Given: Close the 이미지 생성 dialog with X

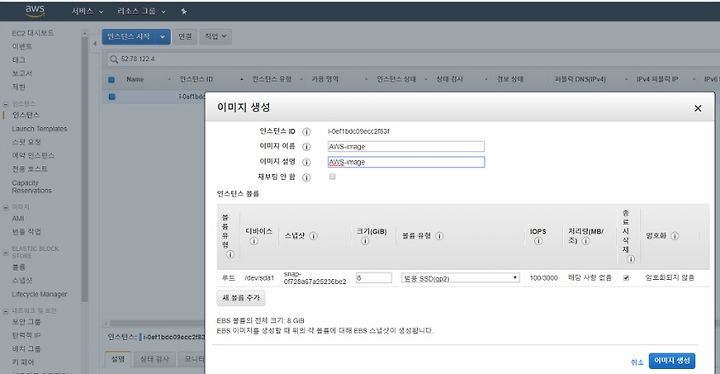Looking at the screenshot, I should [x=698, y=108].
